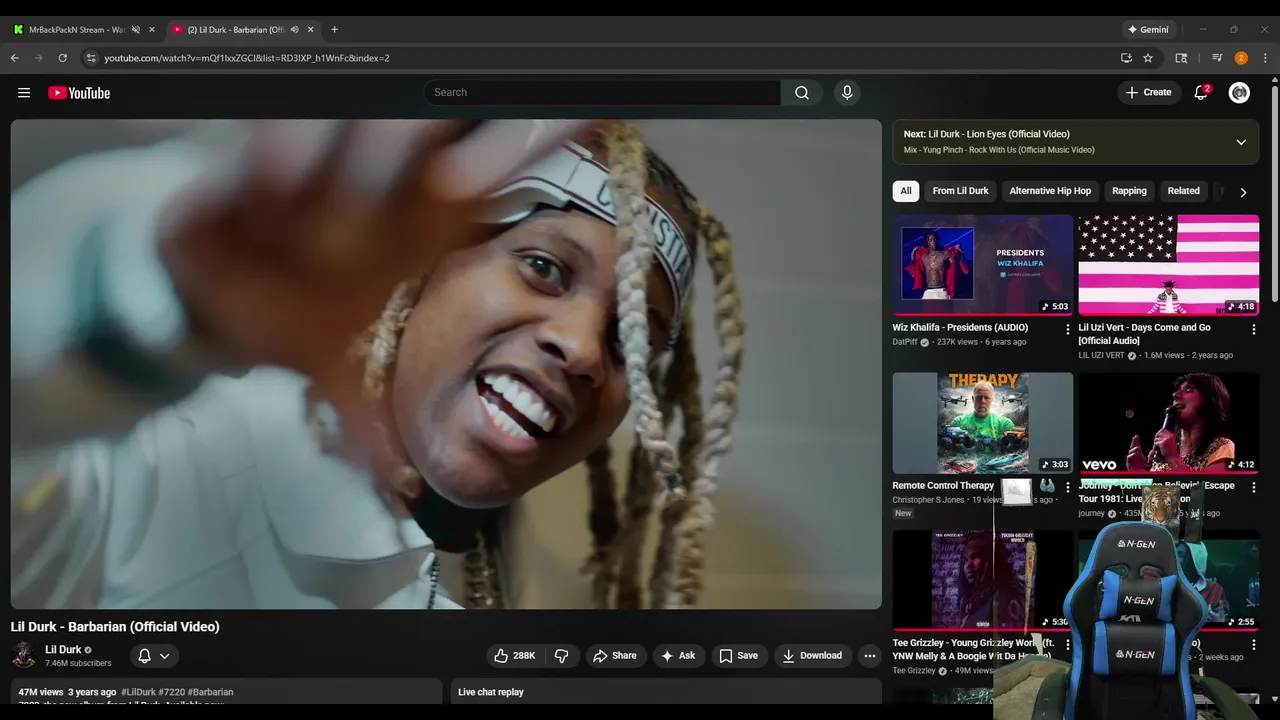Screen dimensions: 1280x720
Task: Select the Alternative Hip Hop chip
Action: [1050, 191]
